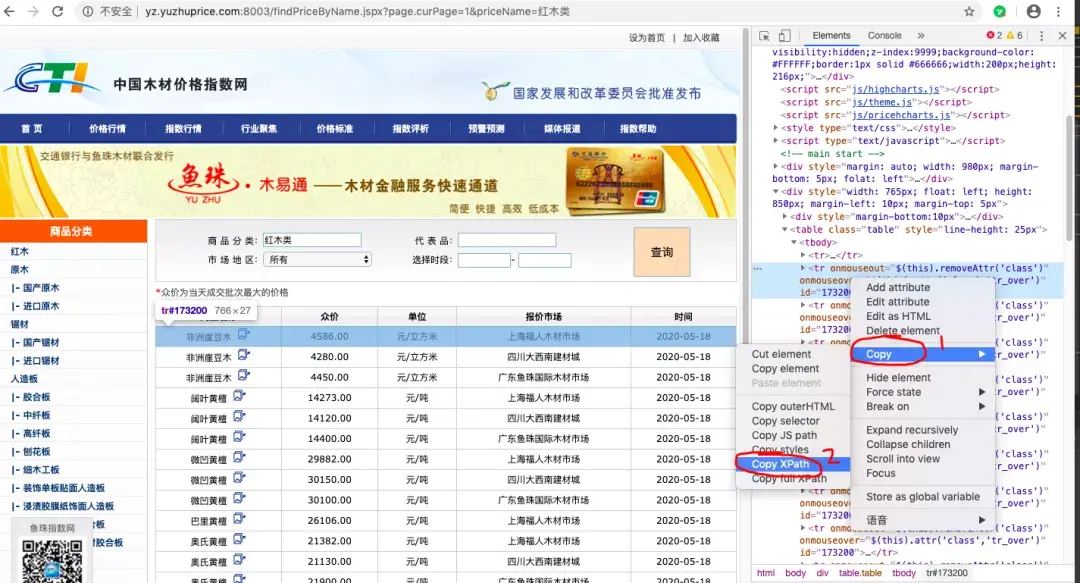The width and height of the screenshot is (1080, 583).
Task: Choose Copy outerHTML
Action: [x=793, y=407]
